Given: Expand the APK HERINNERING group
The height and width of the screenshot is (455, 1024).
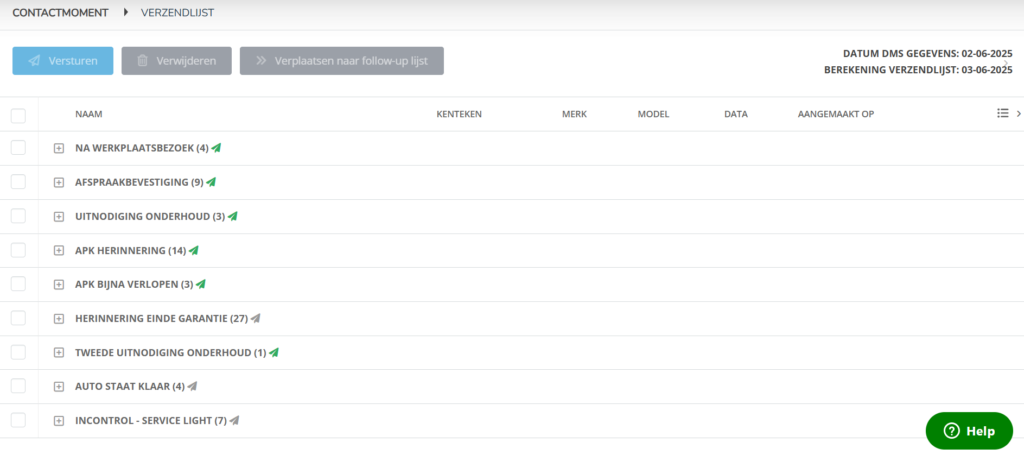Looking at the screenshot, I should pos(59,251).
